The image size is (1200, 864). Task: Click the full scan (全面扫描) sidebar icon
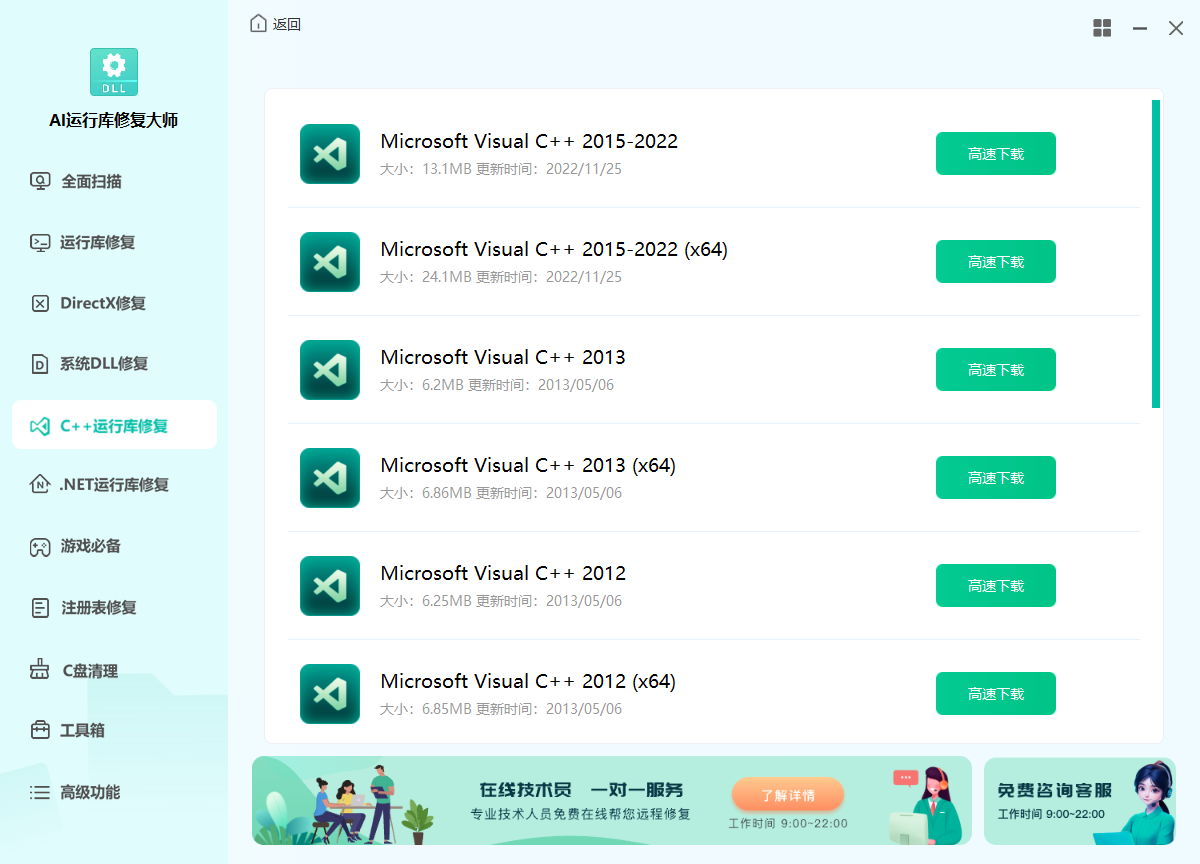click(x=40, y=181)
